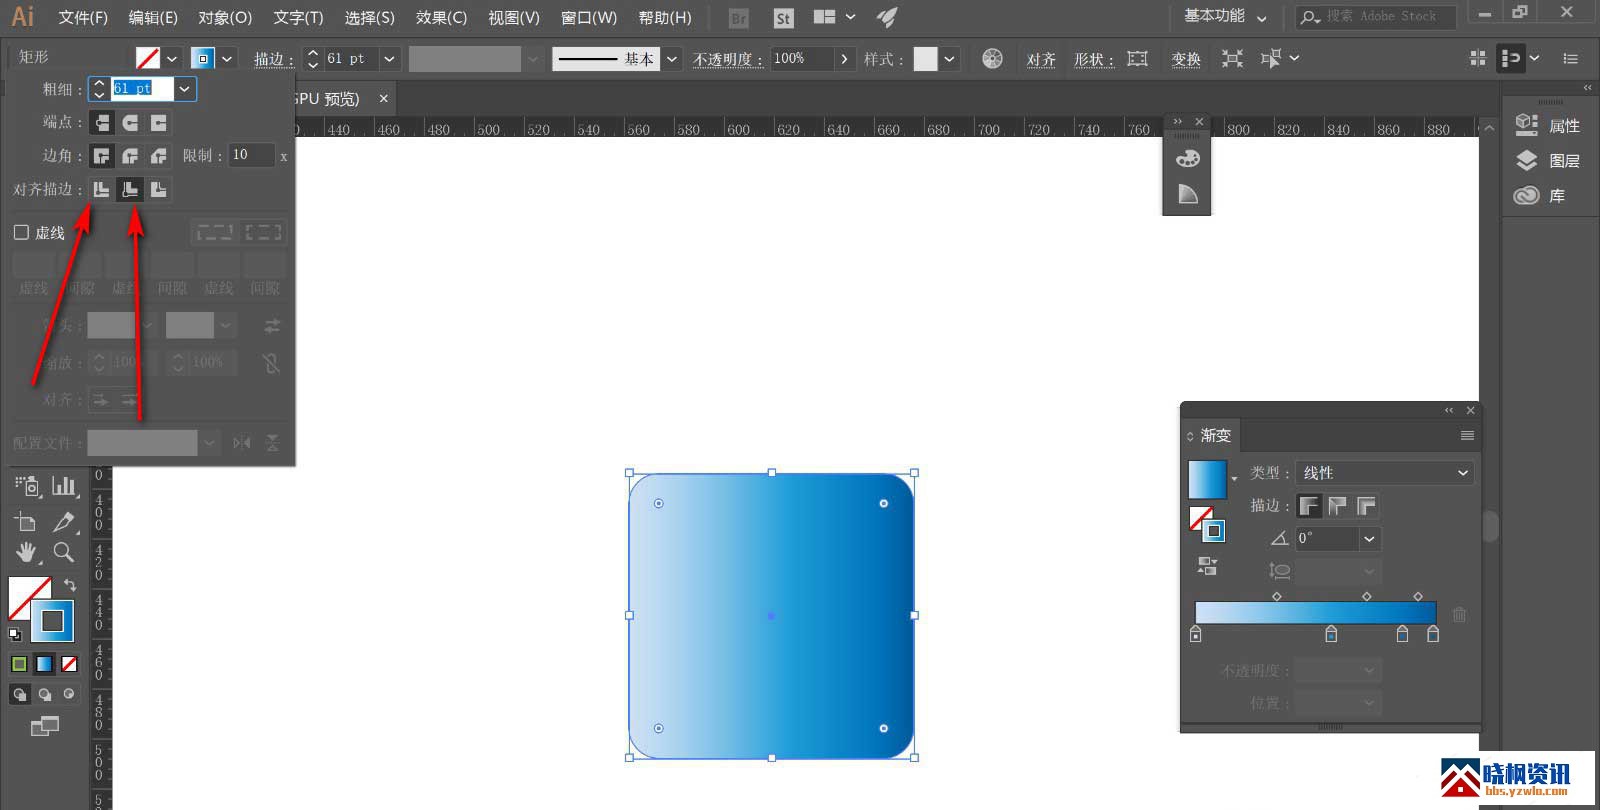Viewport: 1600px width, 810px height.
Task: Open gradient angle dropdown arrow
Action: click(1369, 539)
